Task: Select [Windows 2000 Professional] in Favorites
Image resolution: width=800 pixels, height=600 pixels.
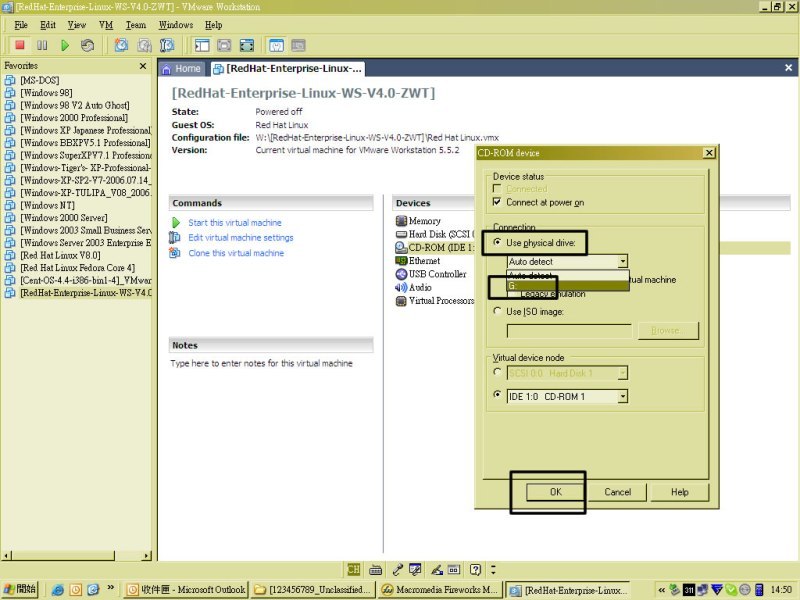Action: (x=74, y=118)
